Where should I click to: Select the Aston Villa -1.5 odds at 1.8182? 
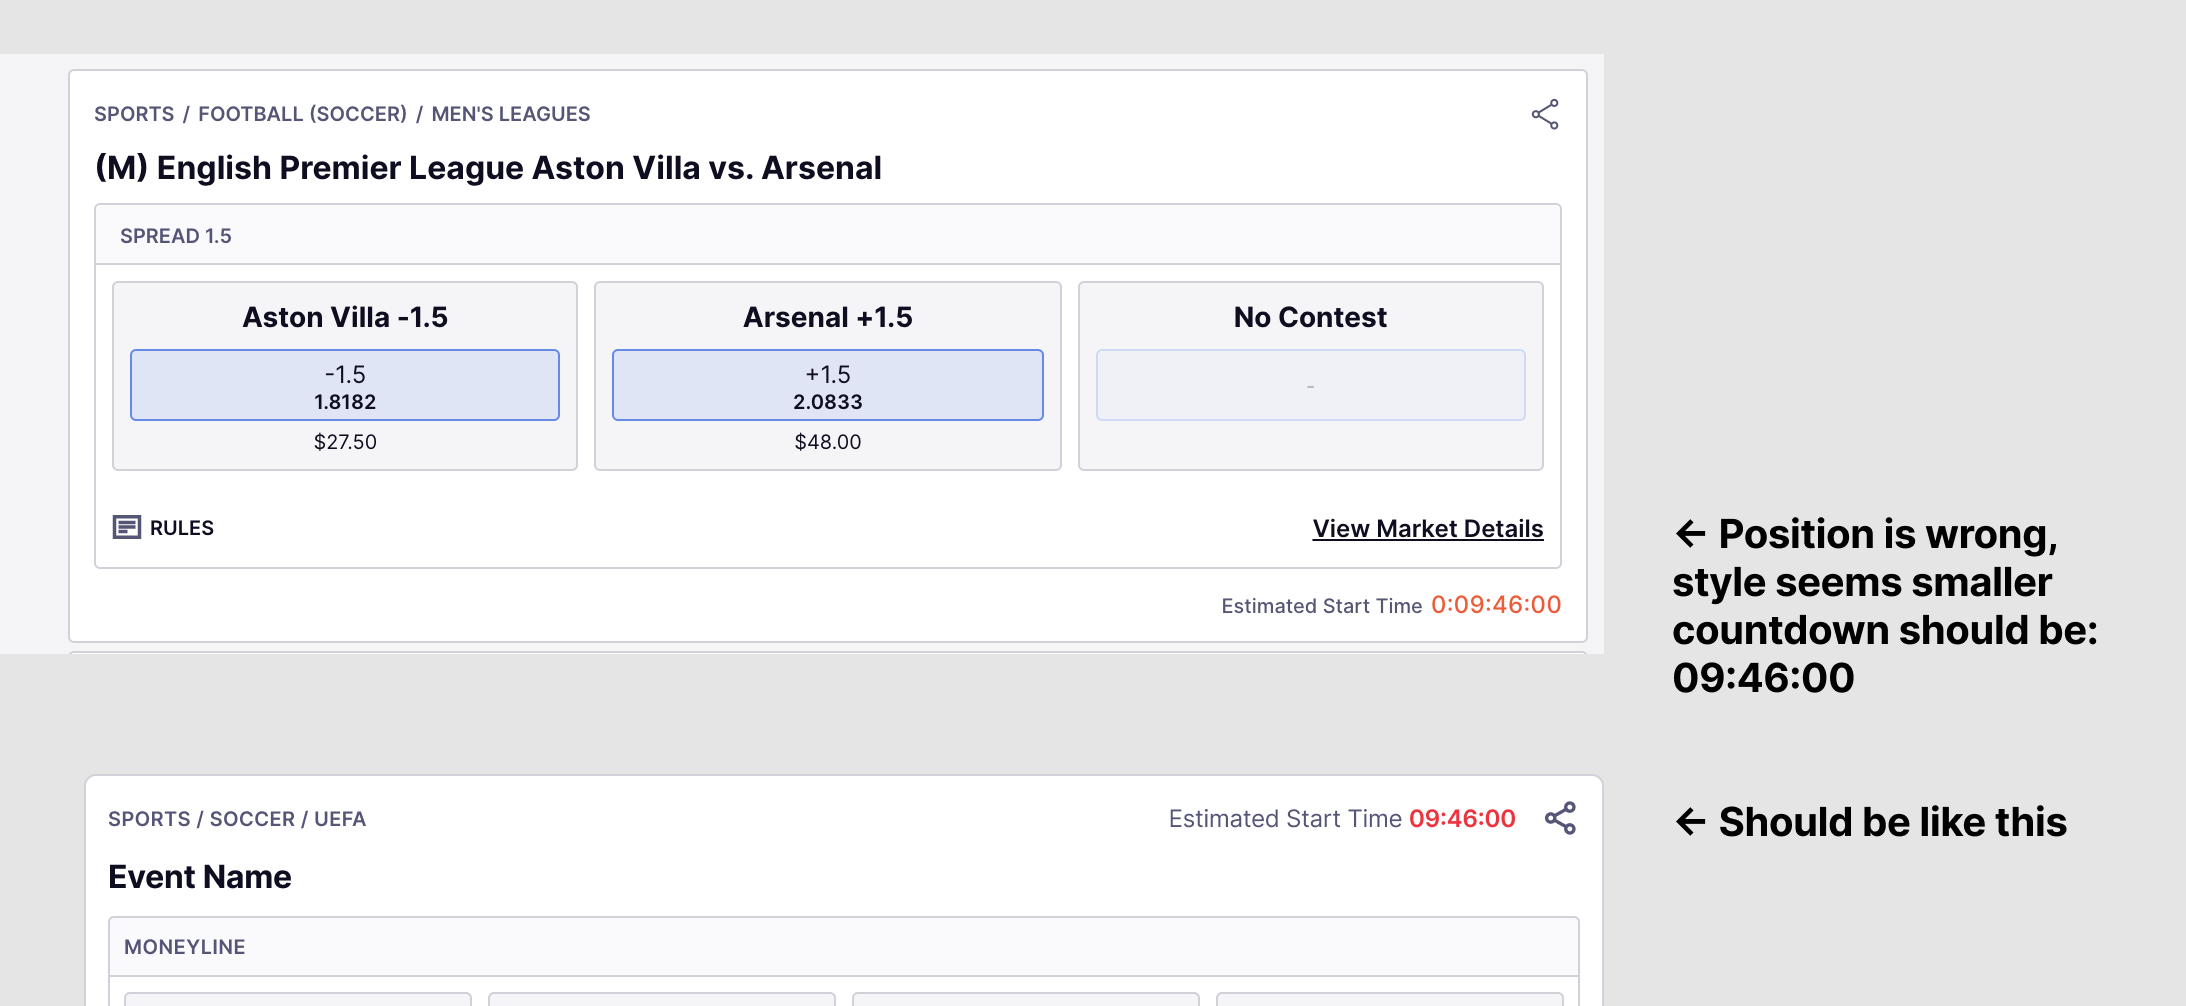click(344, 386)
